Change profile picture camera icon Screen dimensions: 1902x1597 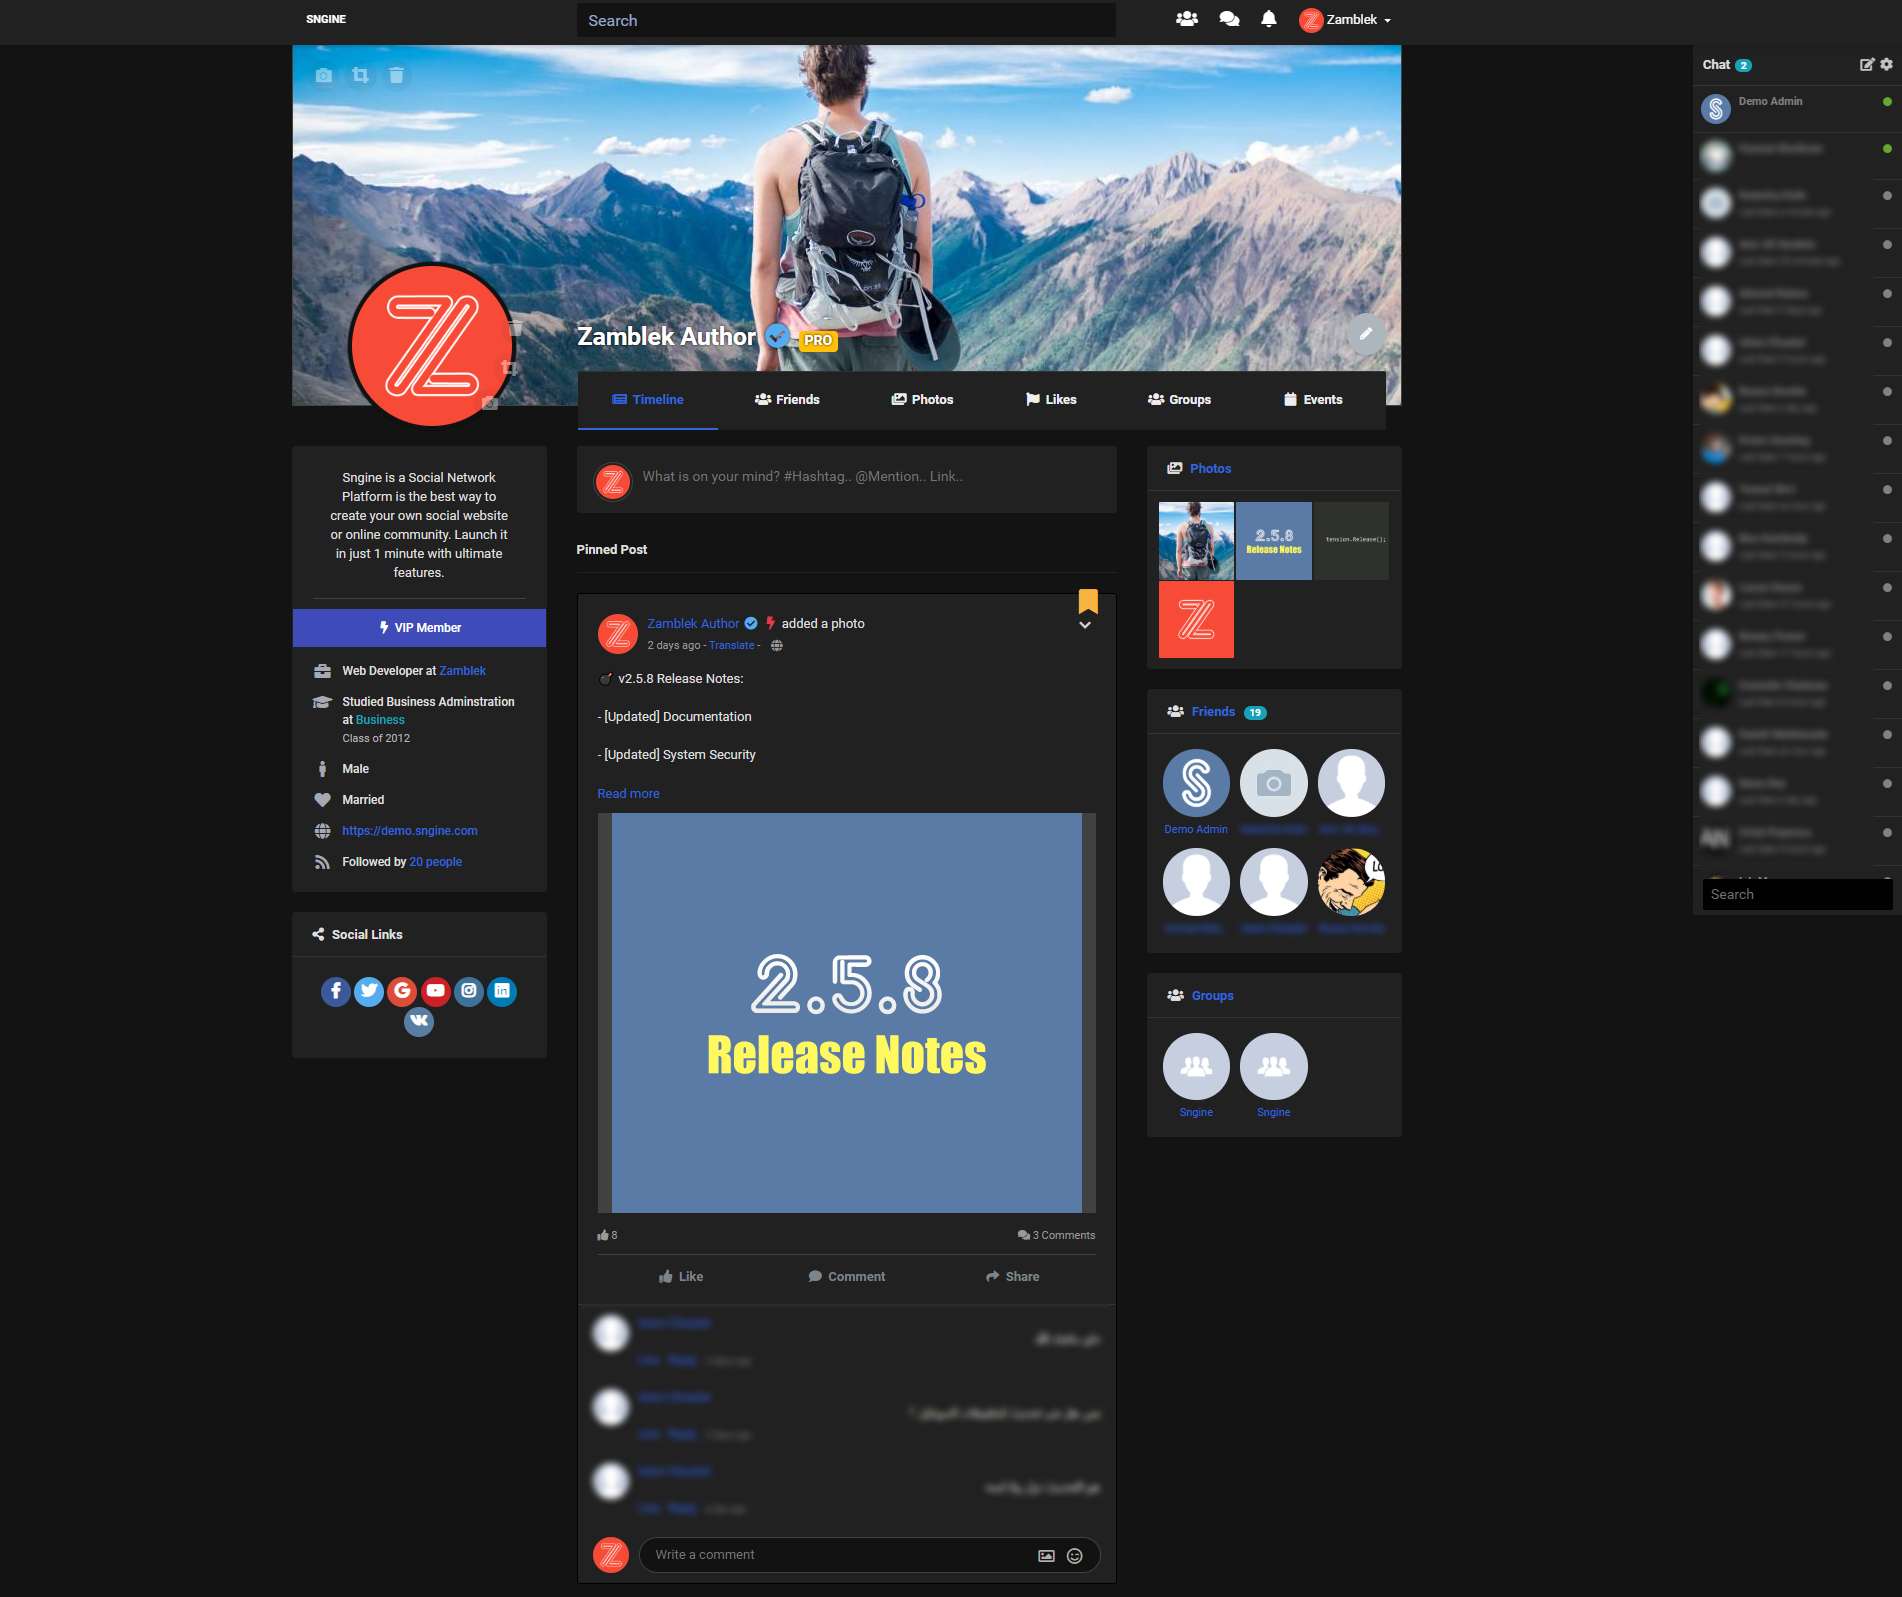click(x=490, y=403)
